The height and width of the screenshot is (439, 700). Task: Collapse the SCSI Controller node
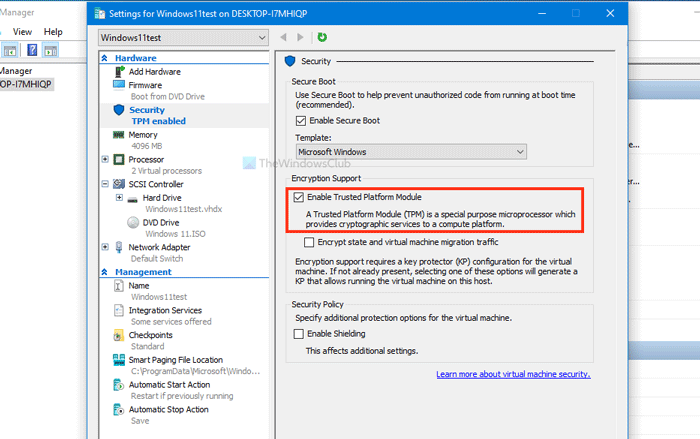105,184
